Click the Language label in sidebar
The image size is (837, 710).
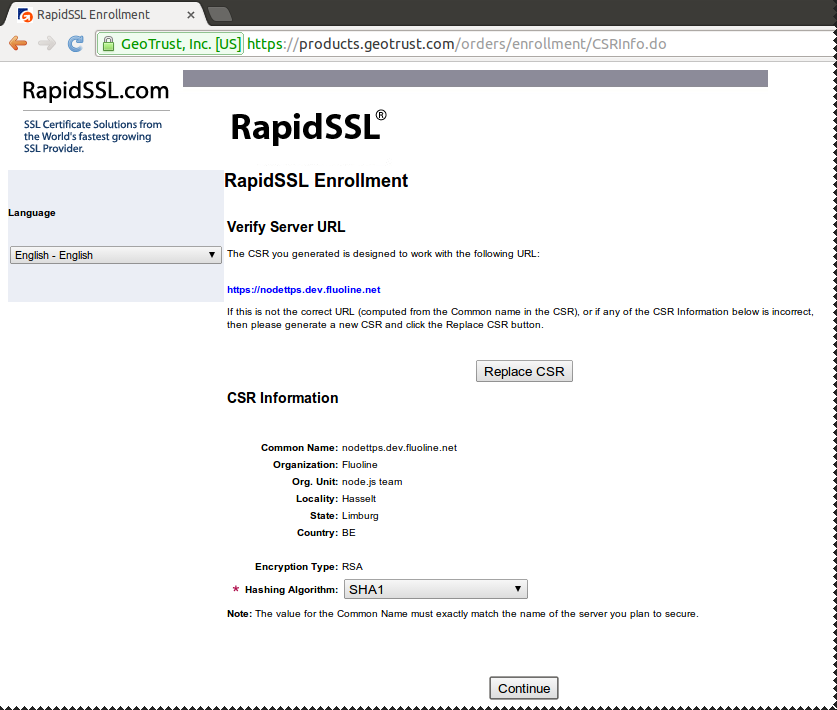(x=32, y=213)
